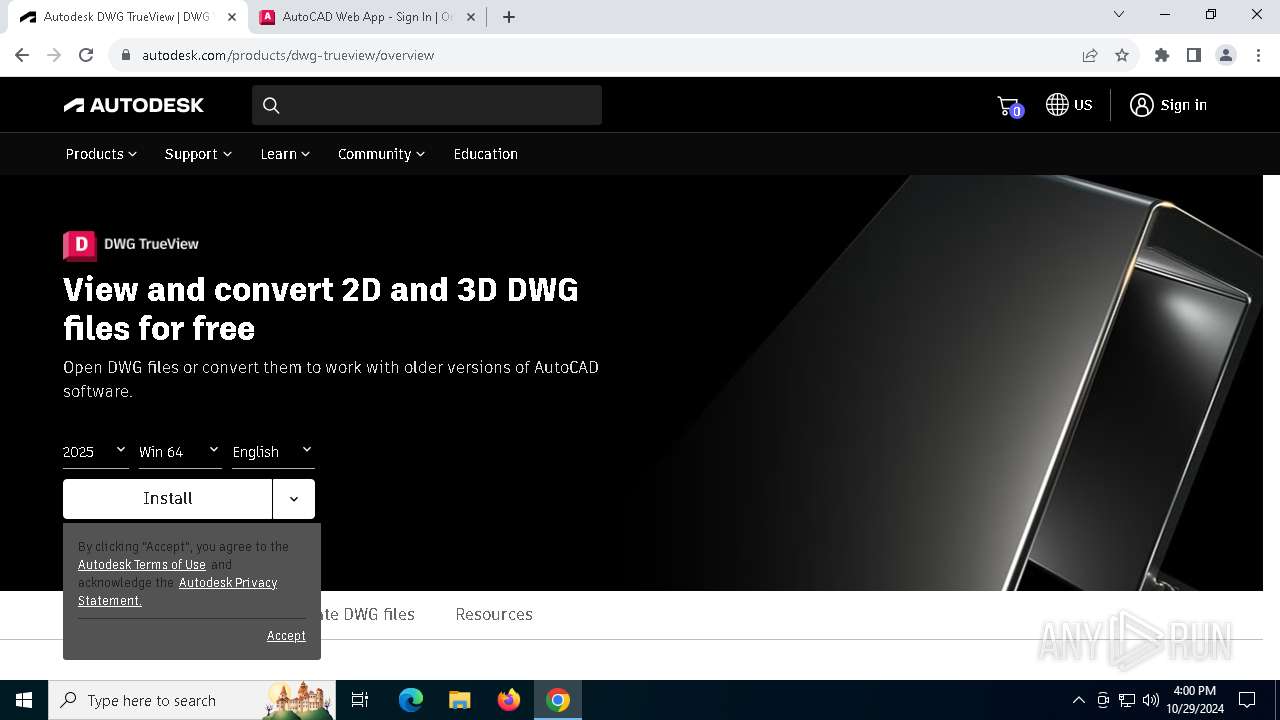
Task: Open the network icon in the tray
Action: (x=1127, y=700)
